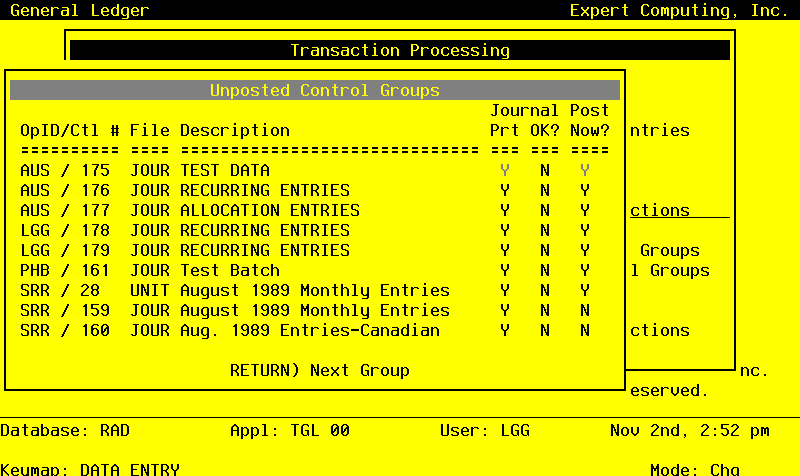Click the Database: RAD status entry
800x476 pixels.
[65, 431]
